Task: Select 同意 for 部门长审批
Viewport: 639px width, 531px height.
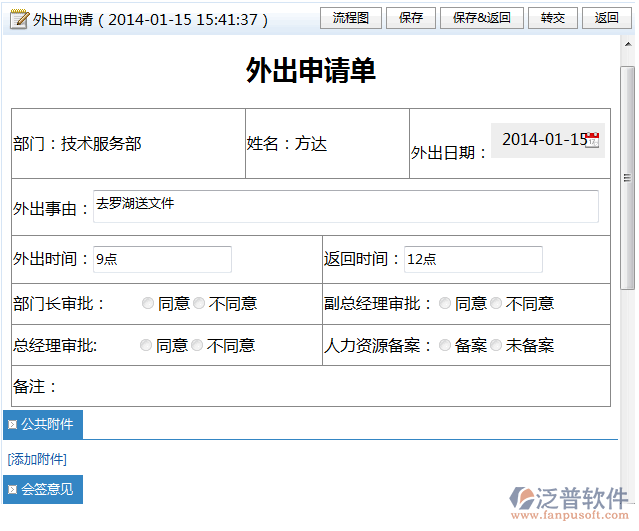Action: [148, 304]
